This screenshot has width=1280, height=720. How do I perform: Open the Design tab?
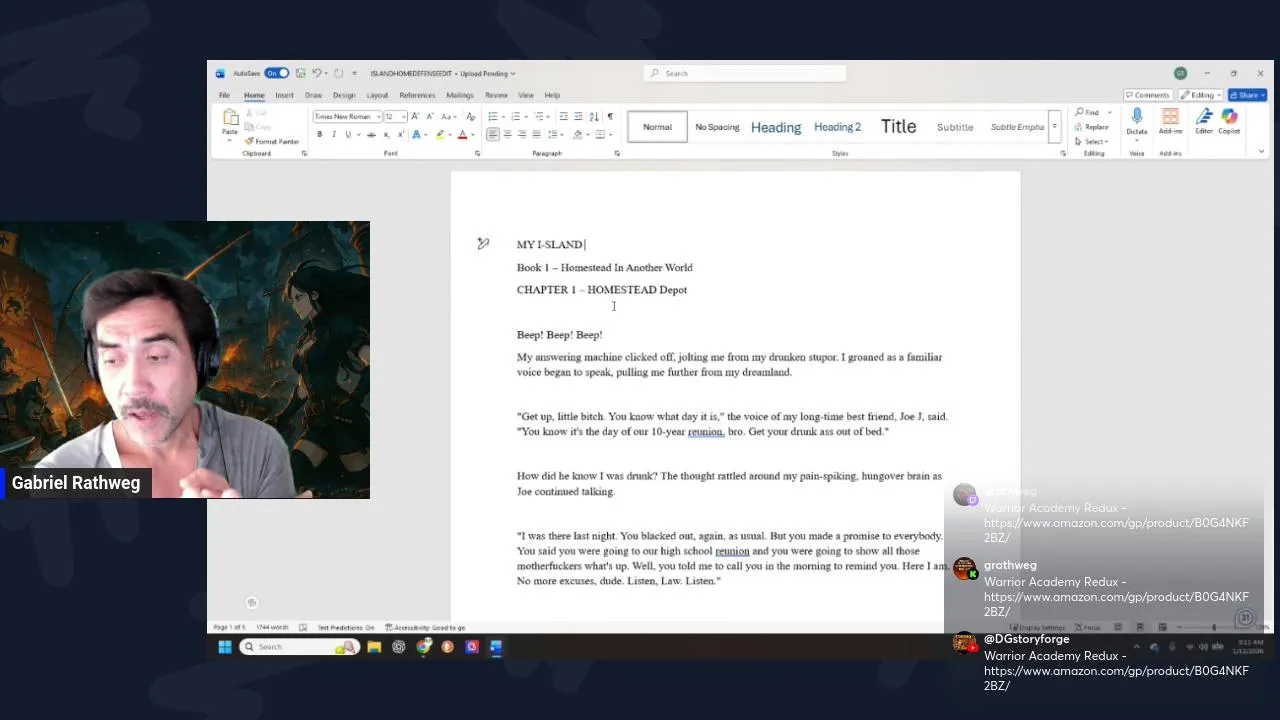pos(344,95)
